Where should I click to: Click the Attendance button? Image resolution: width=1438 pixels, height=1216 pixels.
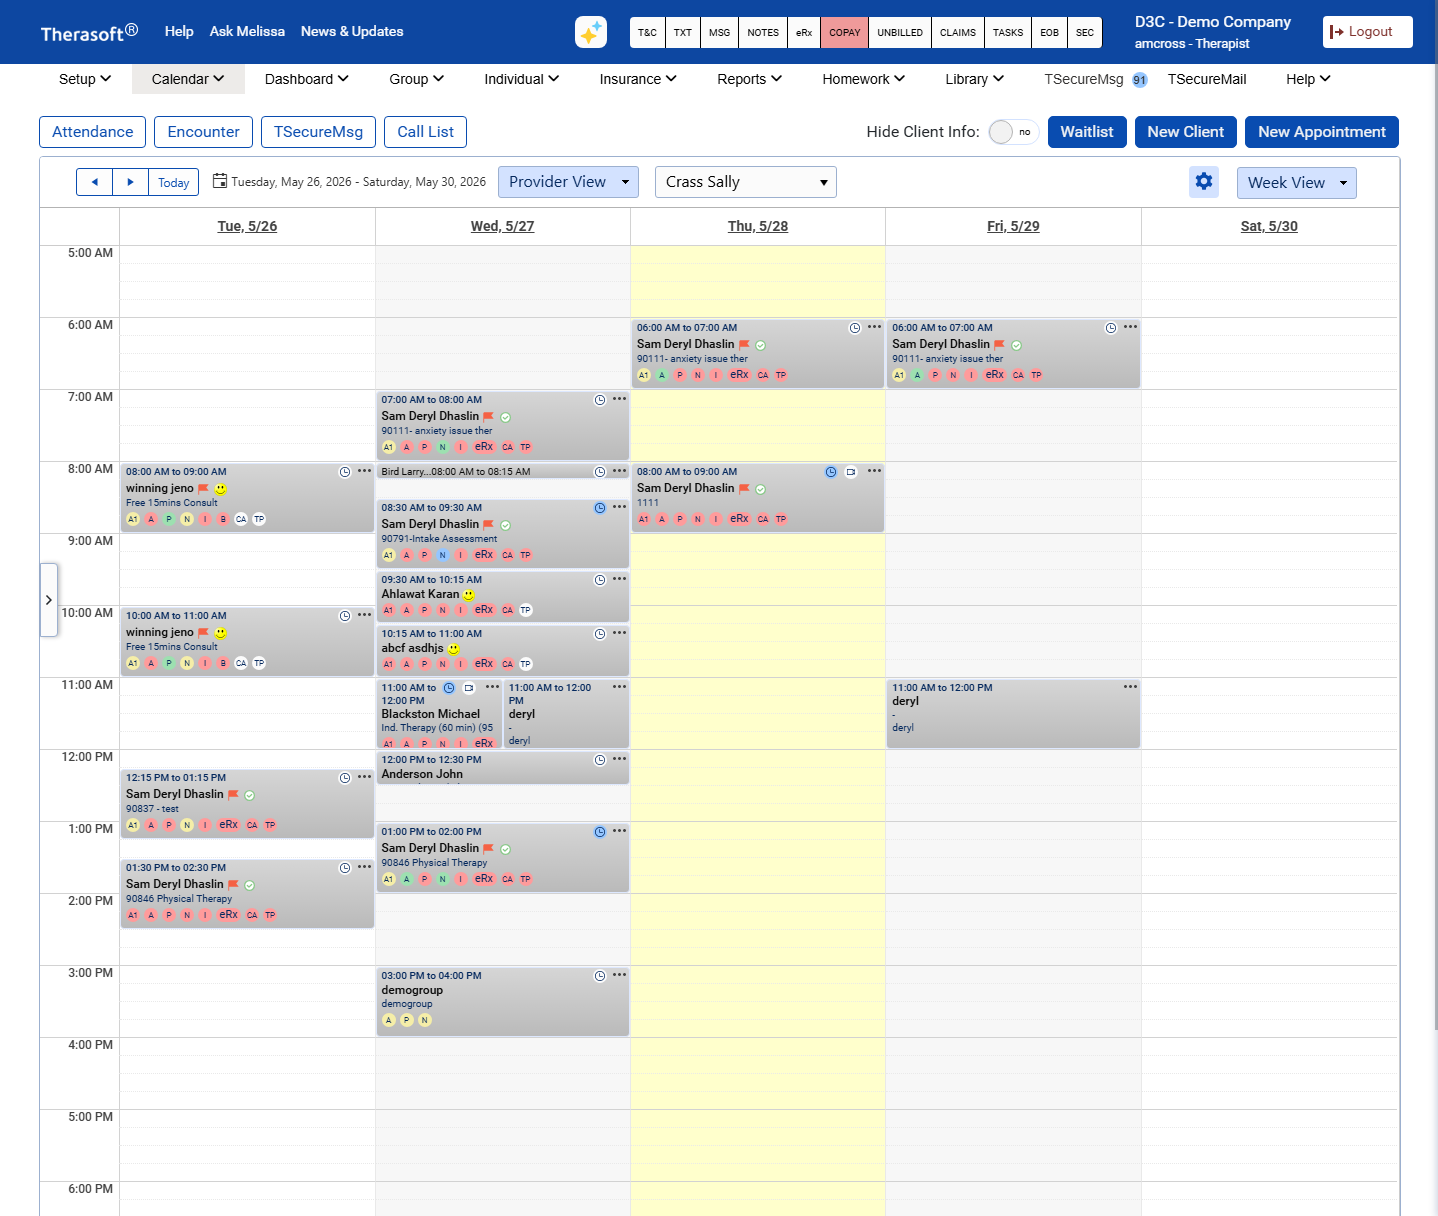(92, 132)
